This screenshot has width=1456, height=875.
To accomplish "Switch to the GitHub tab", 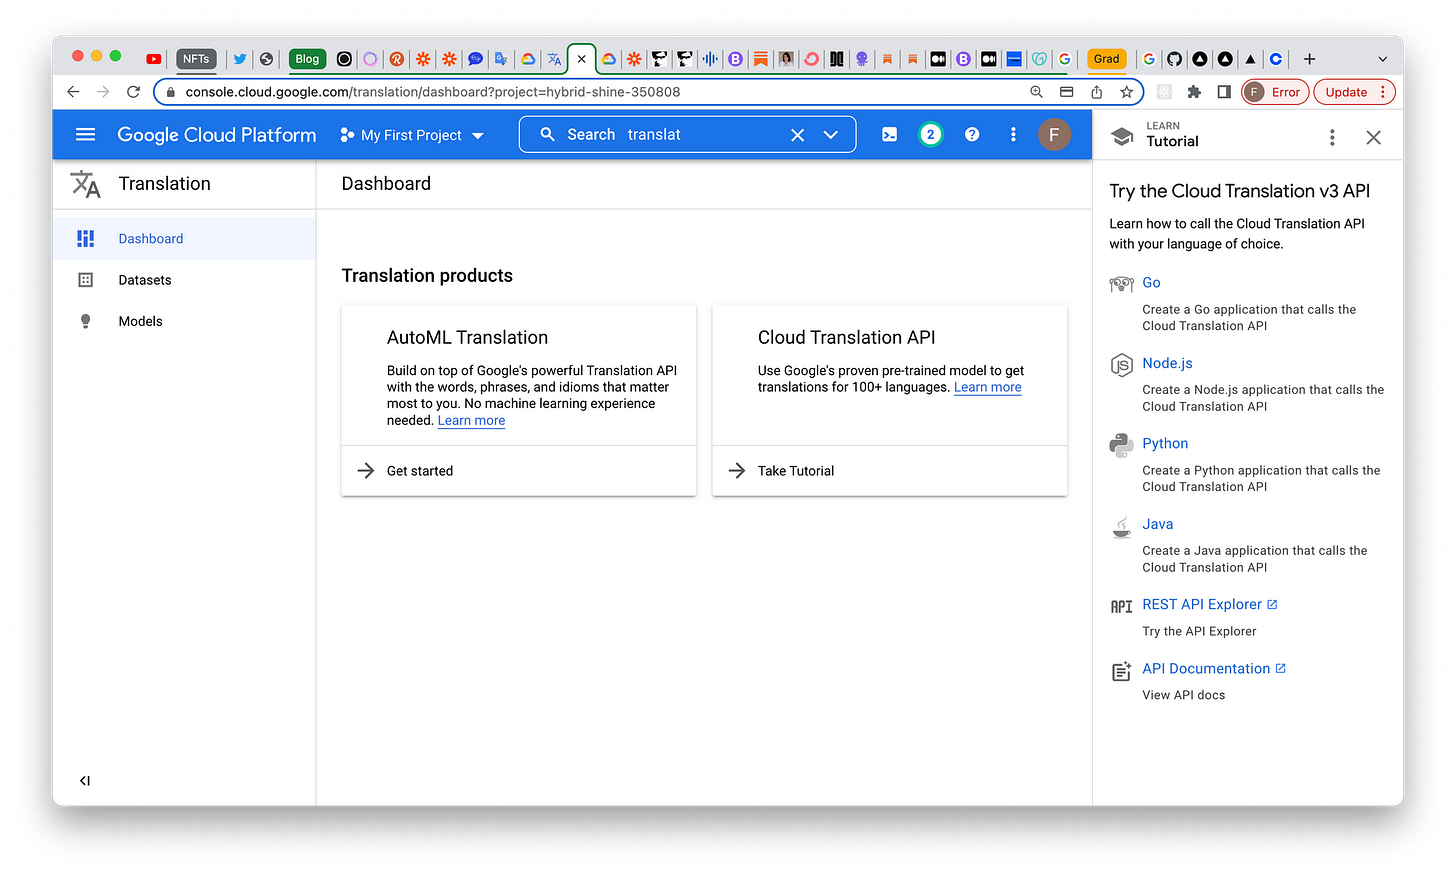I will click(1174, 59).
